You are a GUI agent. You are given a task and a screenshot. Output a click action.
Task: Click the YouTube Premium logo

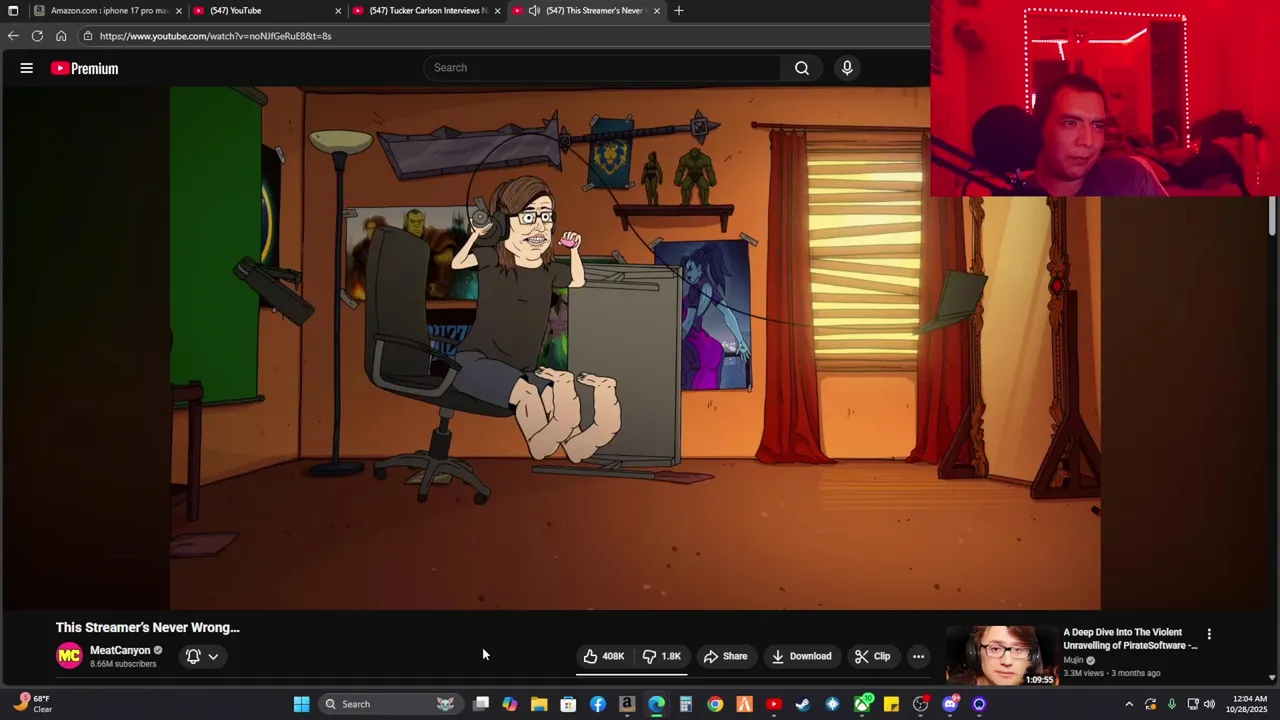[85, 68]
